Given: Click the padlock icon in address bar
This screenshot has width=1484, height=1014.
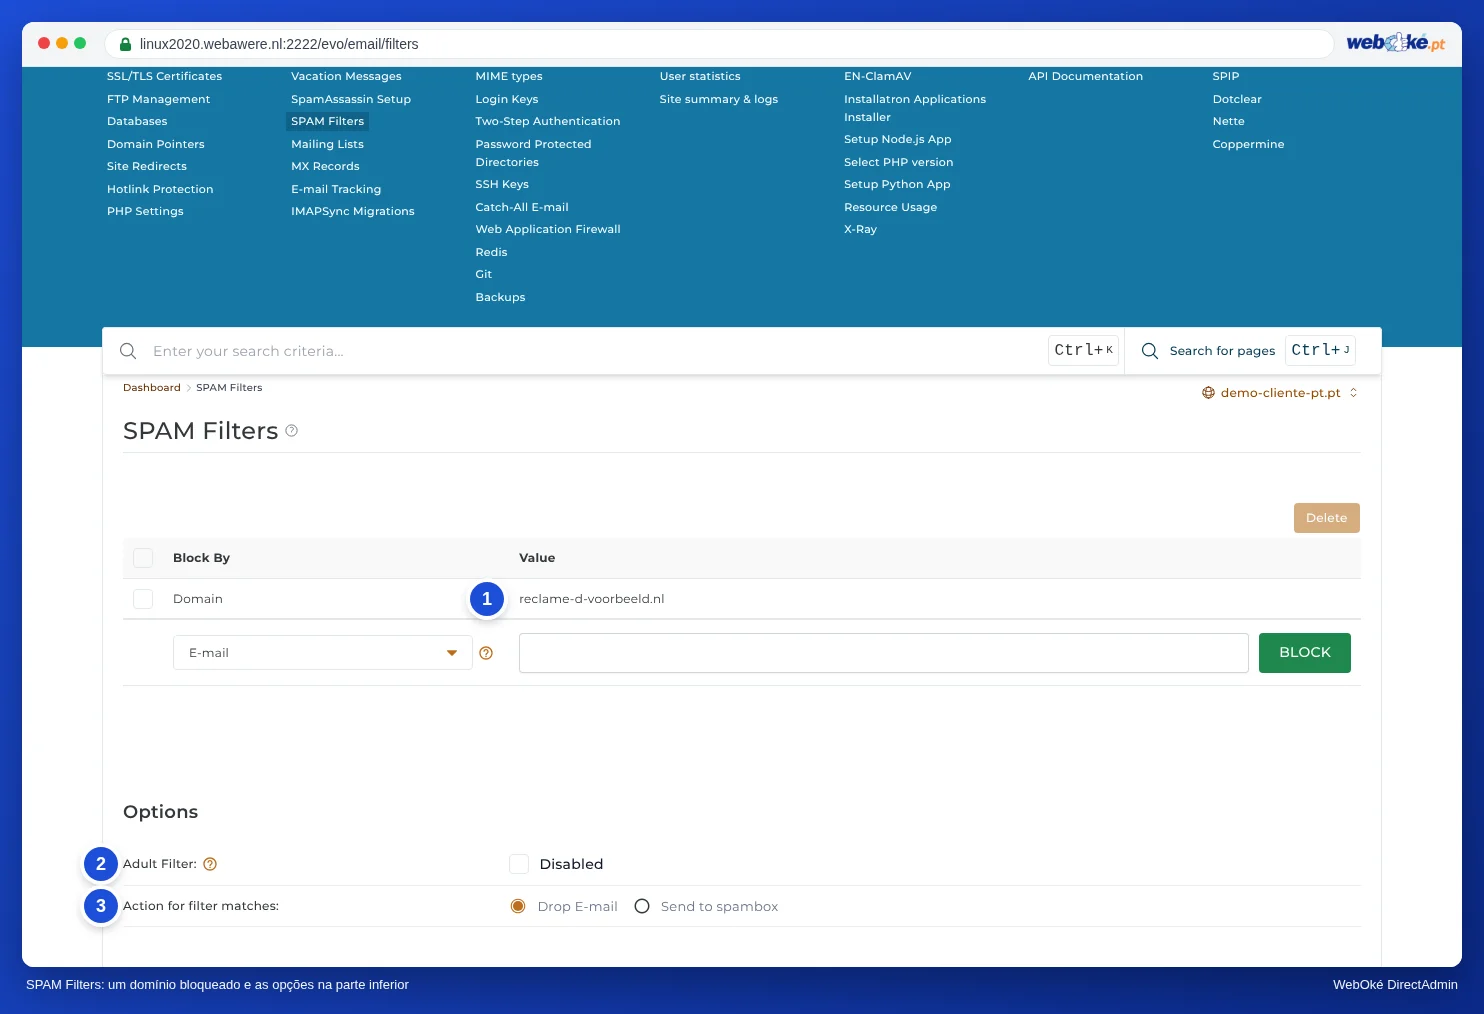Looking at the screenshot, I should (126, 44).
